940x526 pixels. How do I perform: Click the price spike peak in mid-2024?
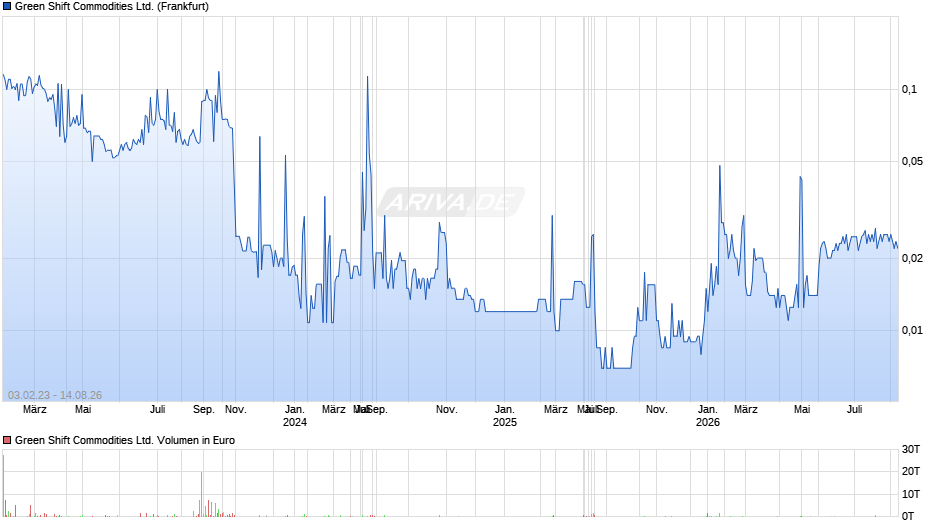367,77
